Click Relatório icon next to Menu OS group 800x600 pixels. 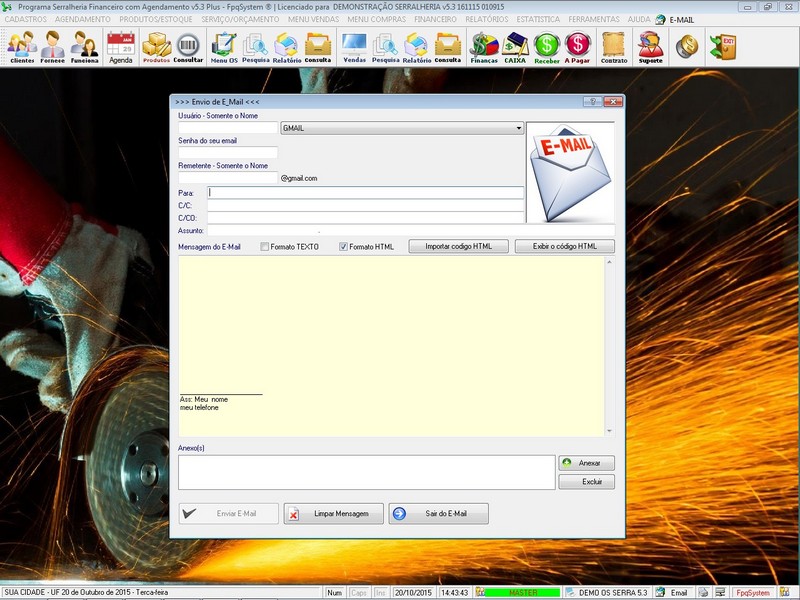click(x=287, y=47)
